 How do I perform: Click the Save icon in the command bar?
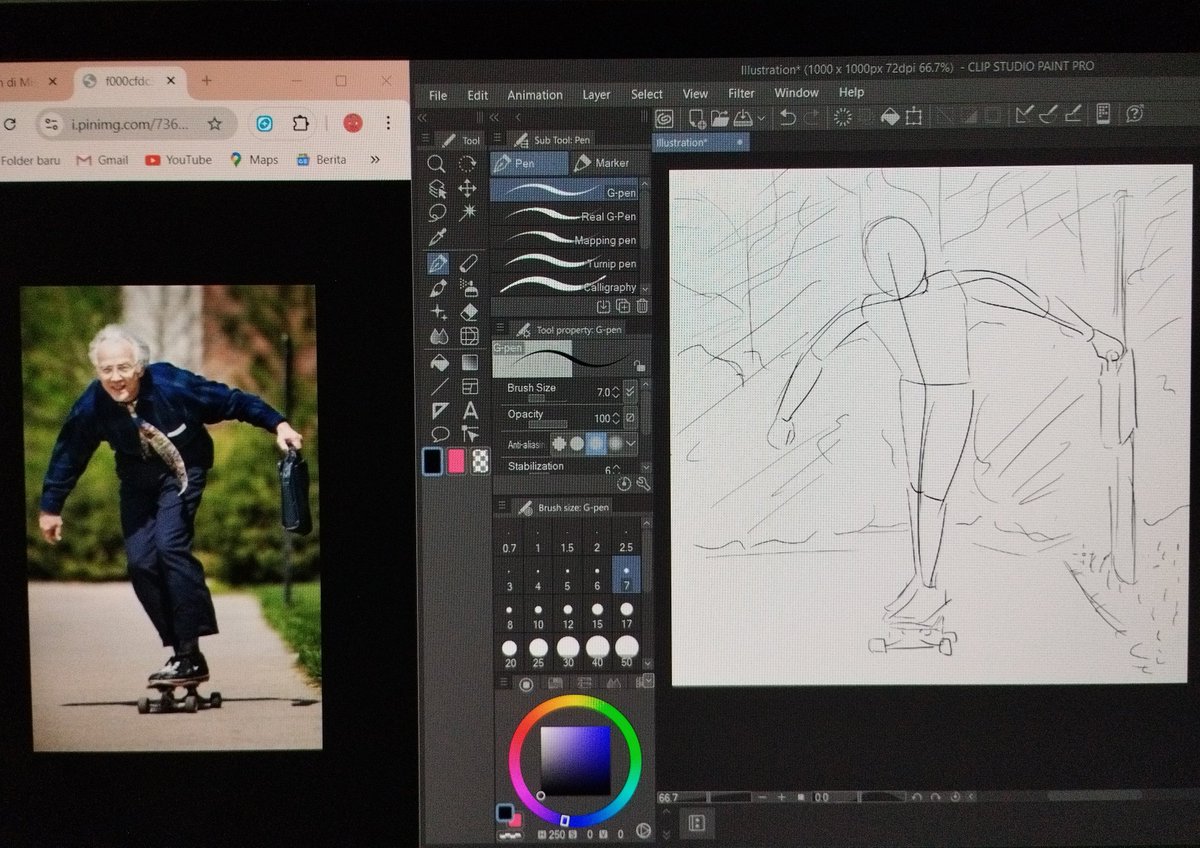(743, 118)
